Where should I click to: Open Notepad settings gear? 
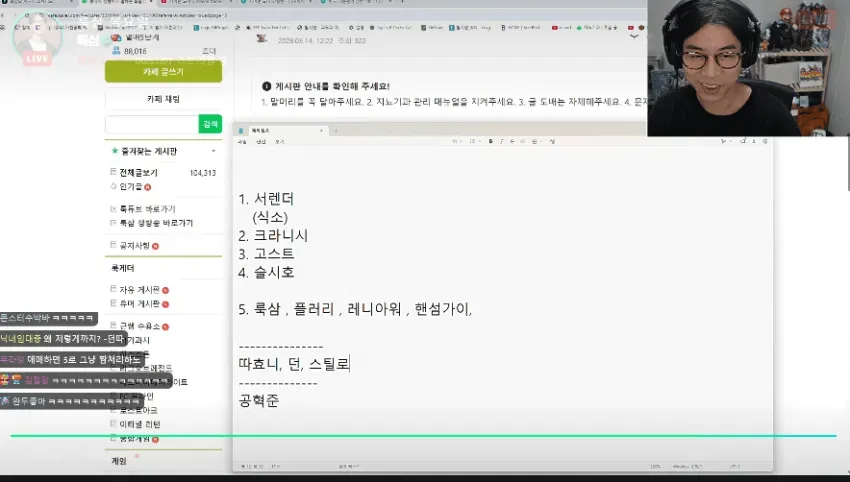pos(765,141)
